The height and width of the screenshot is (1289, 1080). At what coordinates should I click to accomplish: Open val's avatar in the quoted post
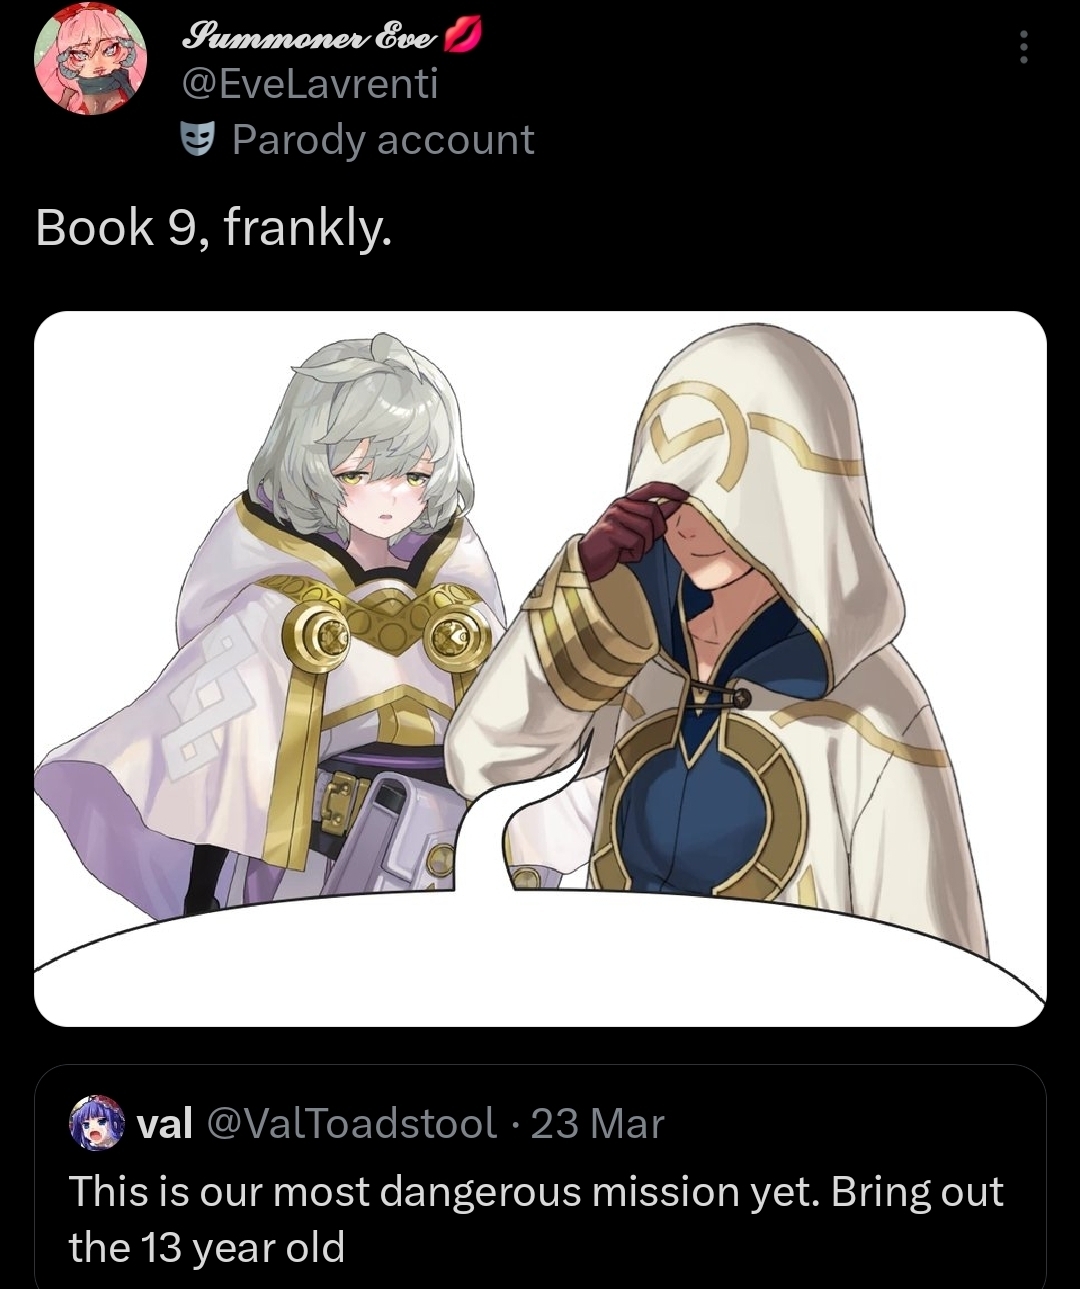(96, 1122)
